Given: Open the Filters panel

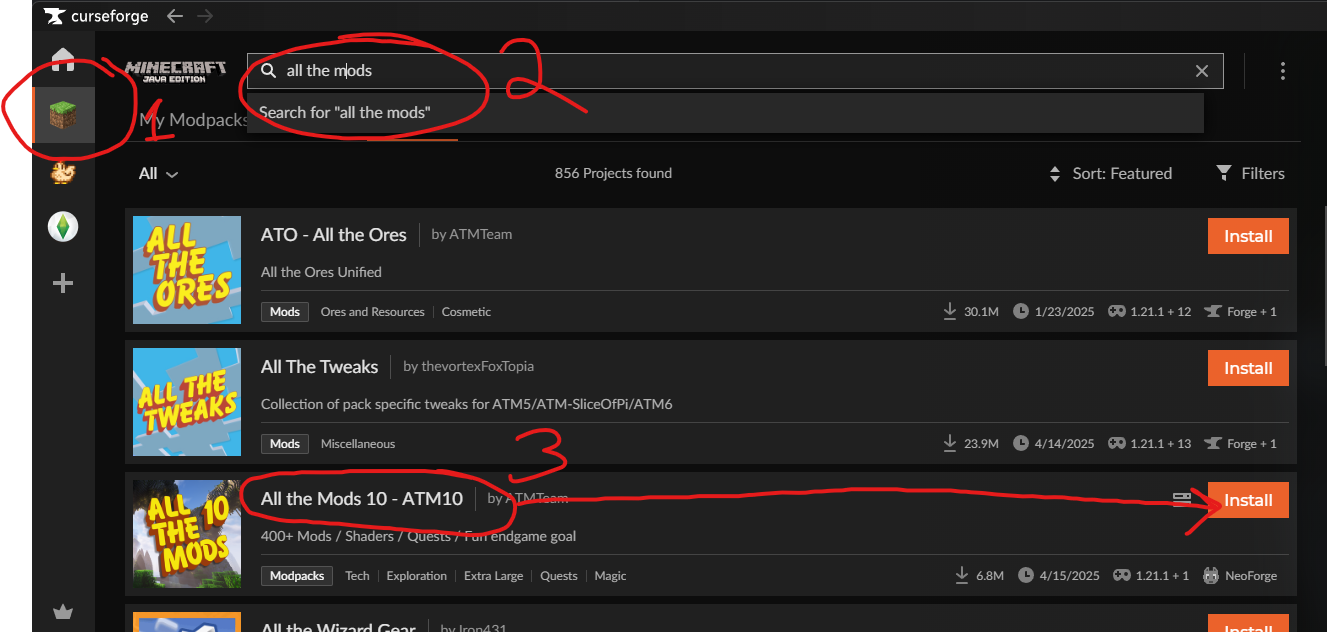Looking at the screenshot, I should point(1250,173).
